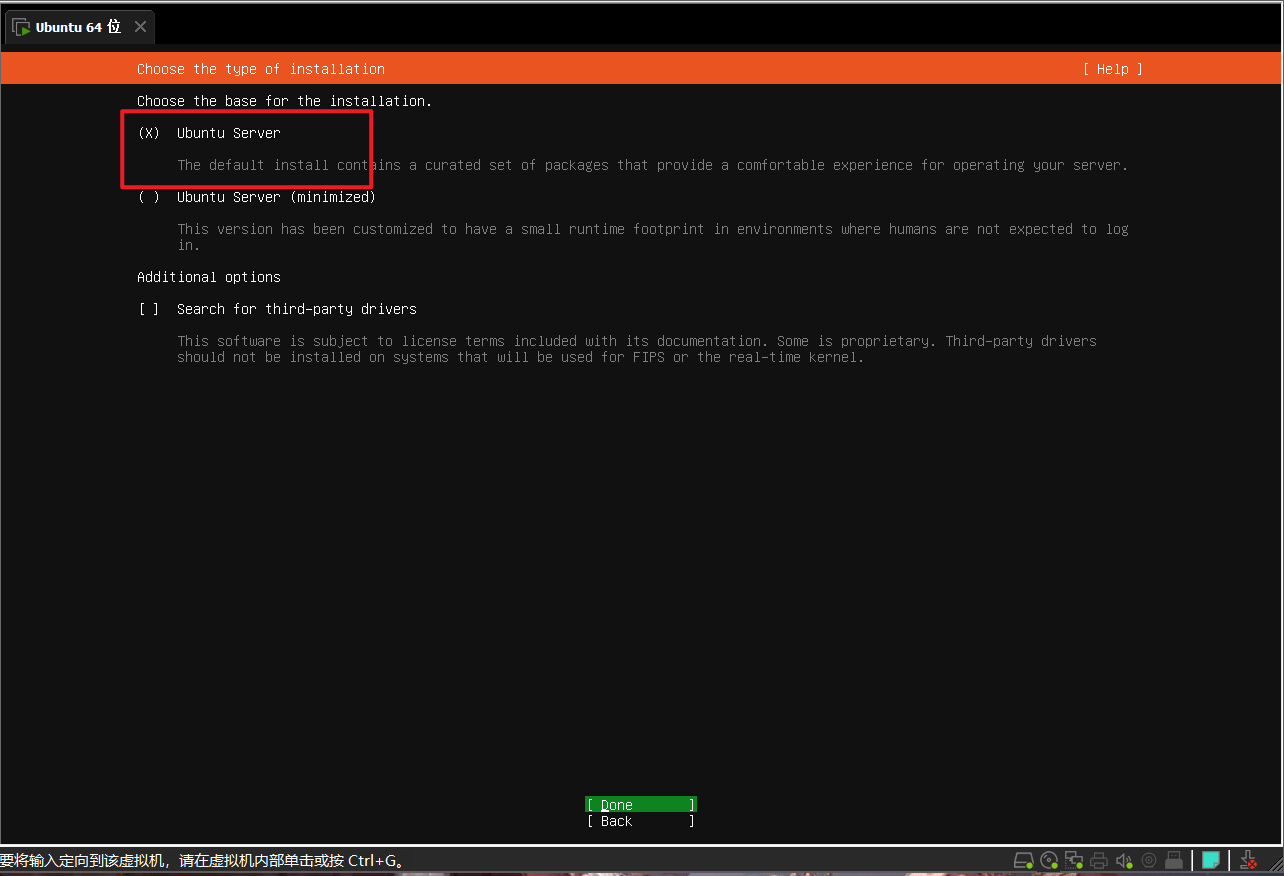
Task: Click the hard disk device icon in status bar
Action: [x=1023, y=860]
